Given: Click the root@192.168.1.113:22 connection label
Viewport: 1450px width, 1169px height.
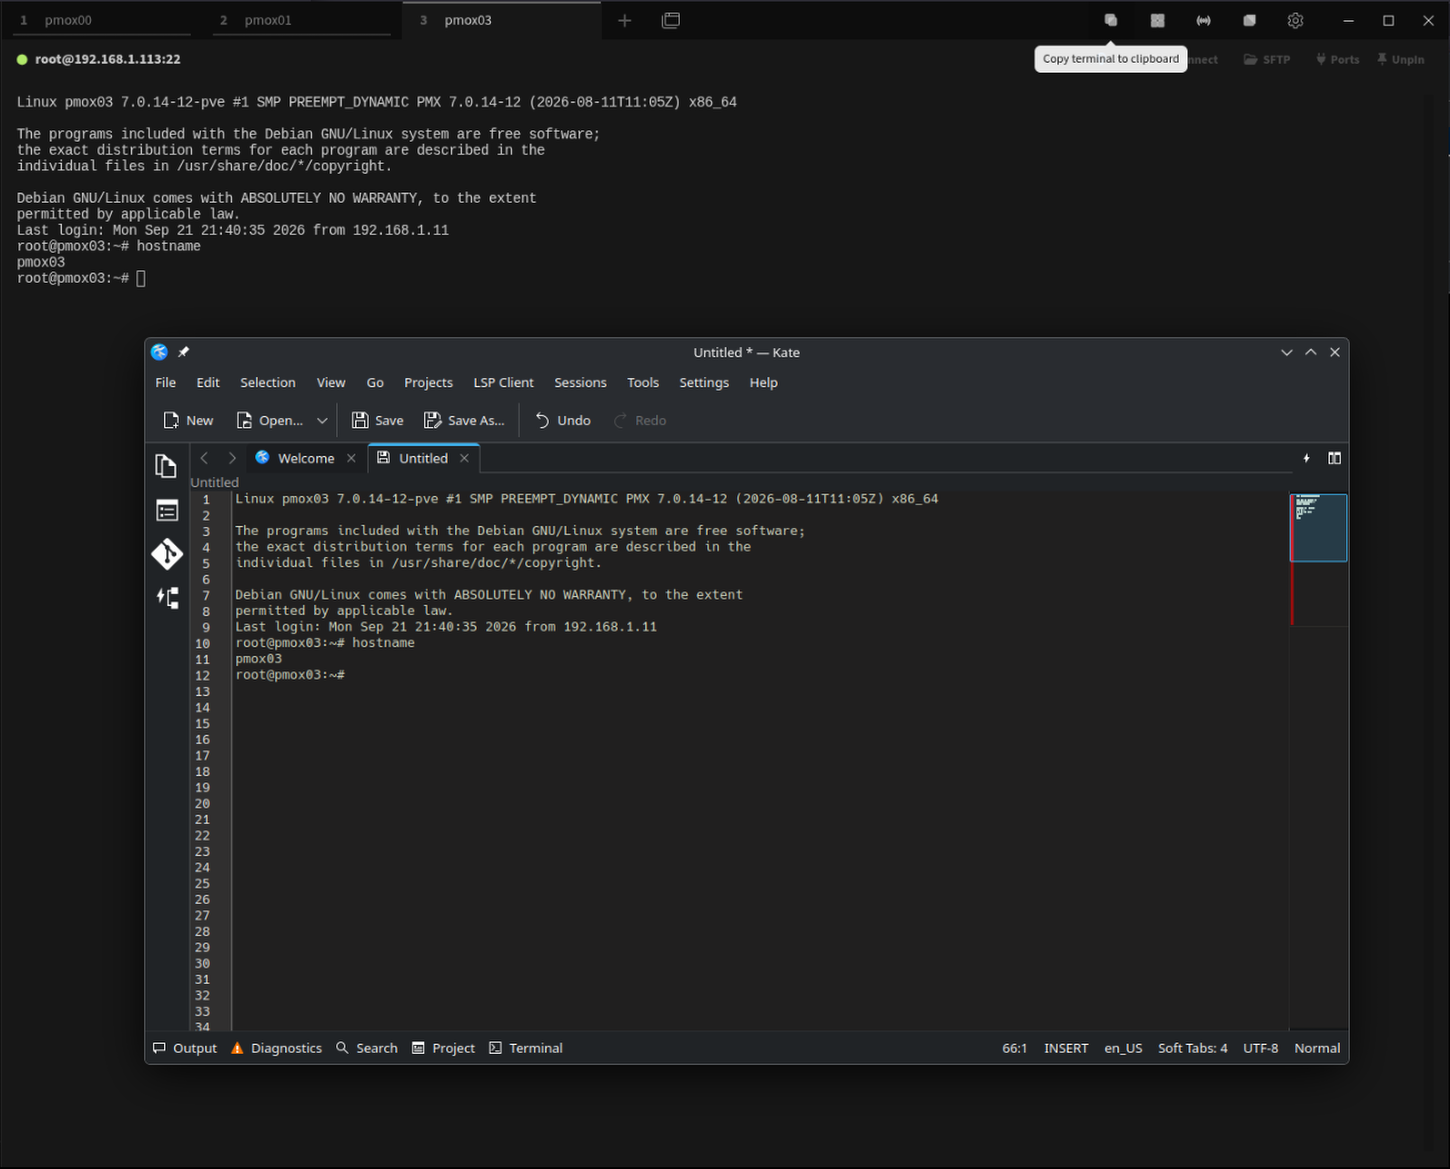Looking at the screenshot, I should pyautogui.click(x=108, y=59).
